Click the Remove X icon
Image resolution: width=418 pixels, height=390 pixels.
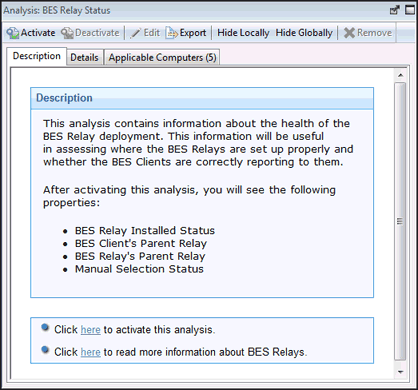point(349,33)
